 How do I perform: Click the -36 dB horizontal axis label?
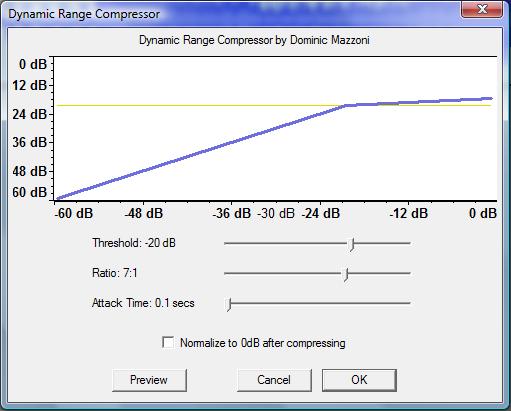click(x=232, y=213)
